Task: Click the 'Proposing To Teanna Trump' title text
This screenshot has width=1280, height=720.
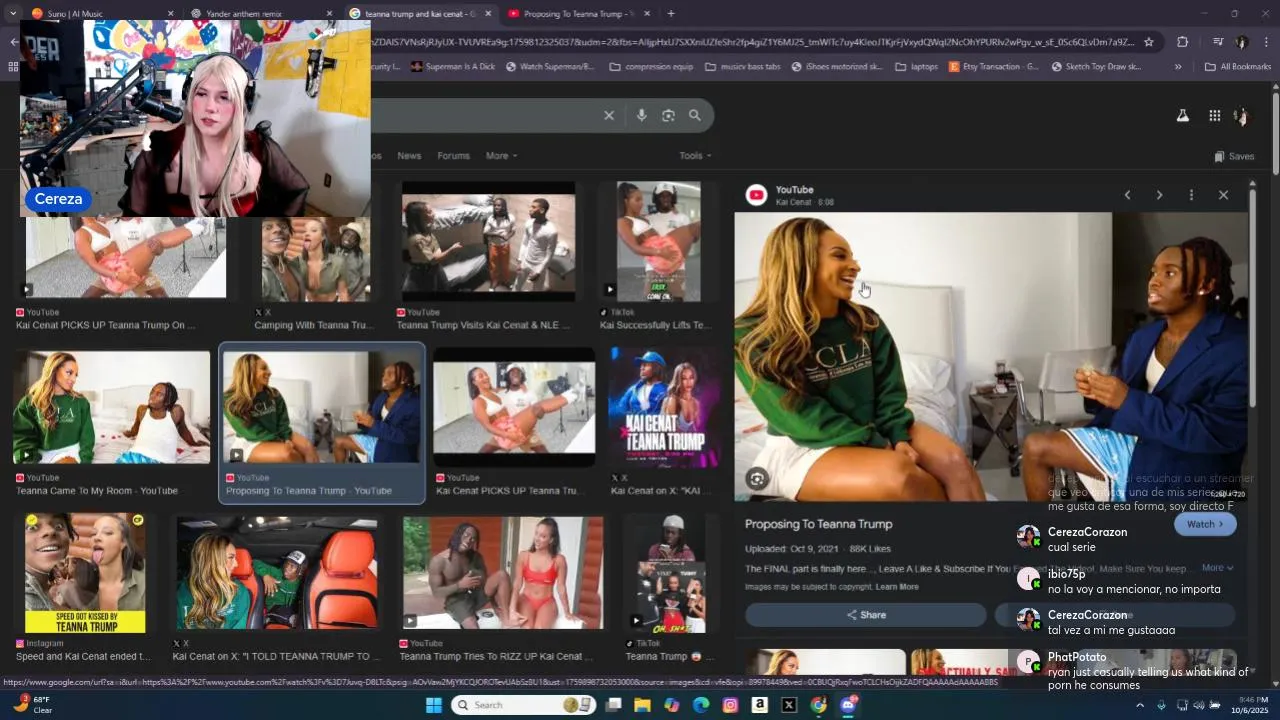Action: pyautogui.click(x=818, y=524)
